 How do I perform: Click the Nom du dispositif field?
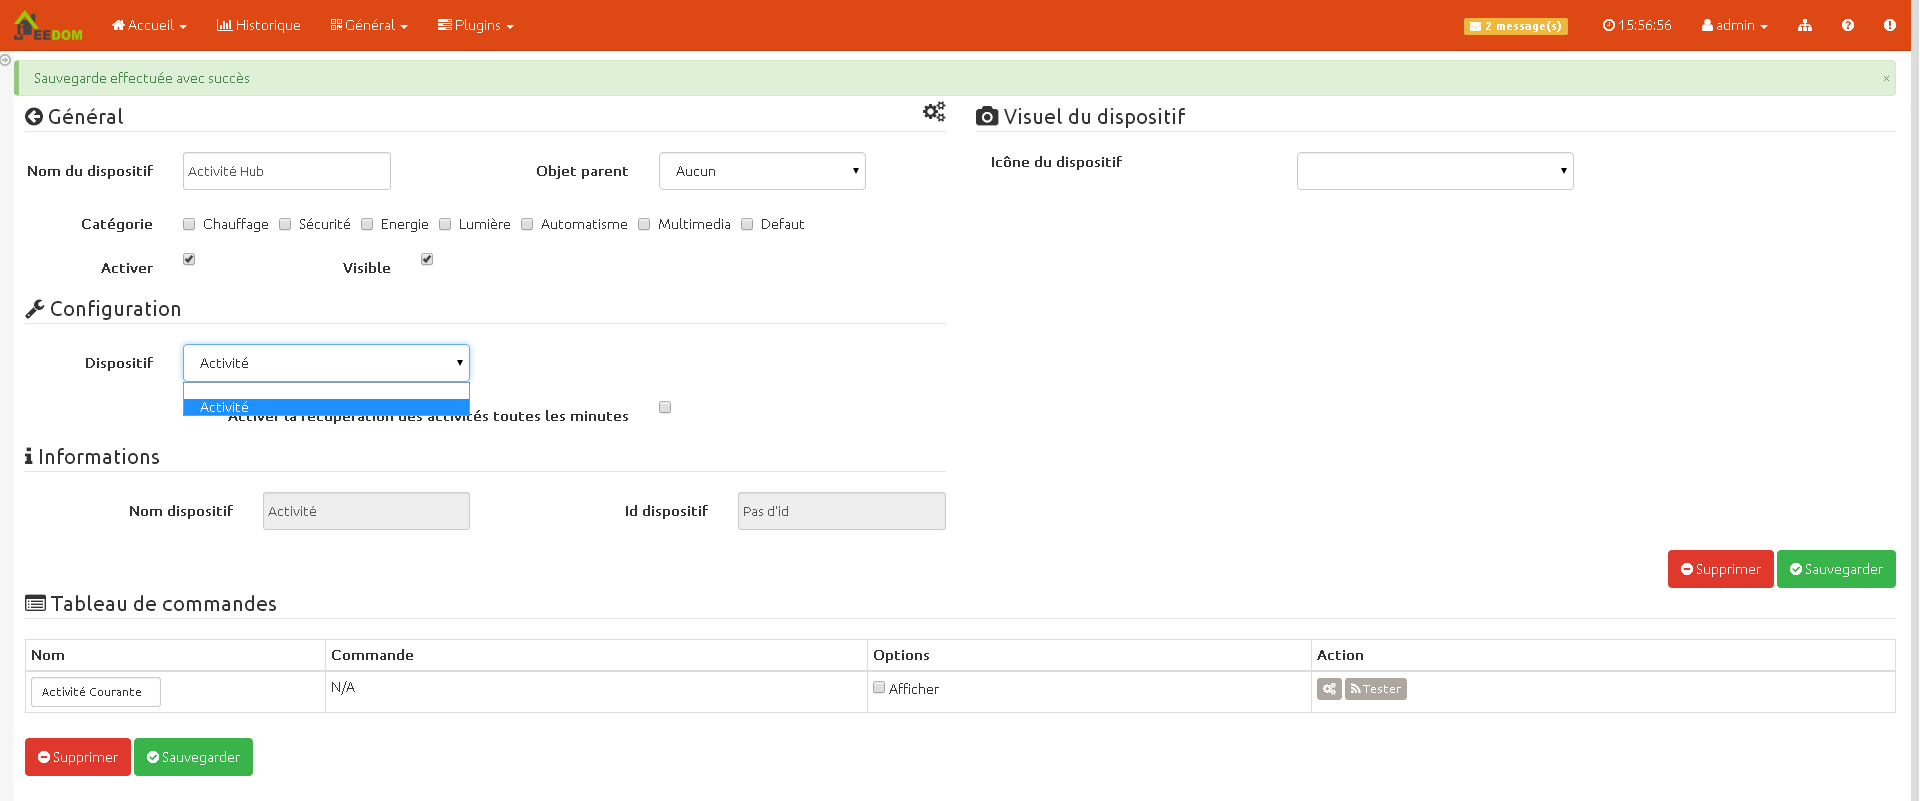(x=287, y=171)
